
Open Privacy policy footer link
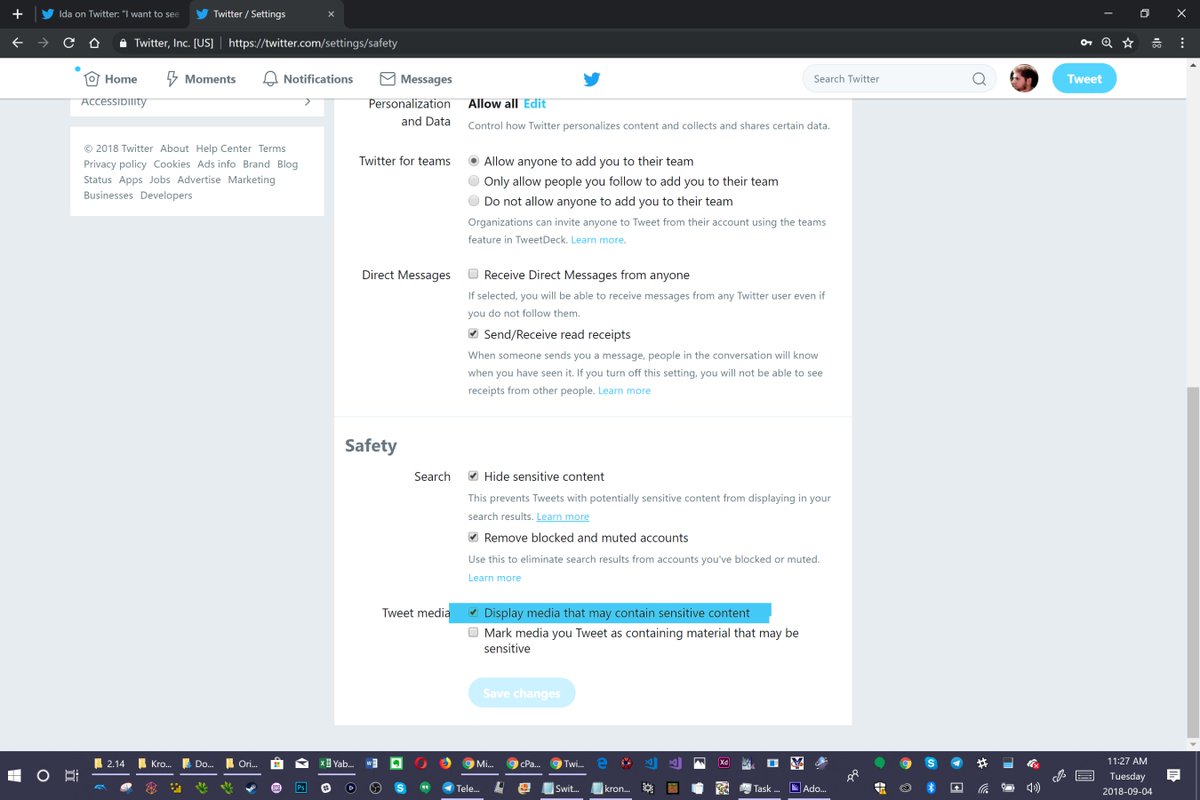point(115,164)
